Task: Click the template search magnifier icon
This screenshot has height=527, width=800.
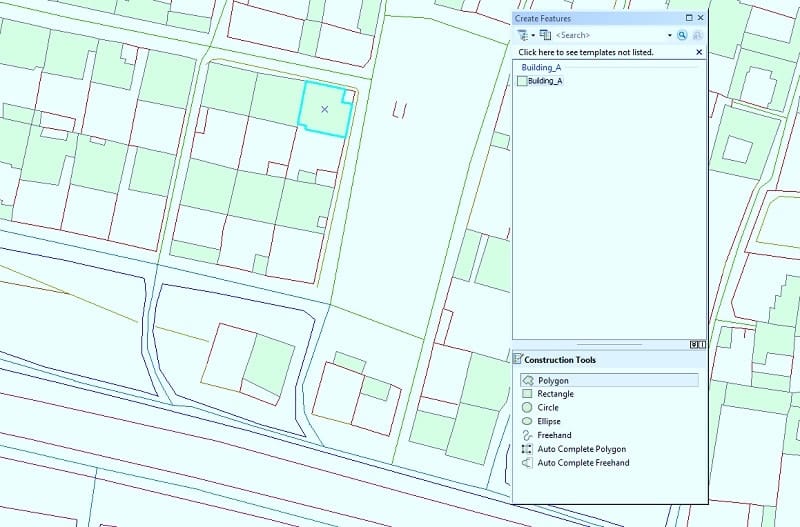Action: (x=682, y=35)
